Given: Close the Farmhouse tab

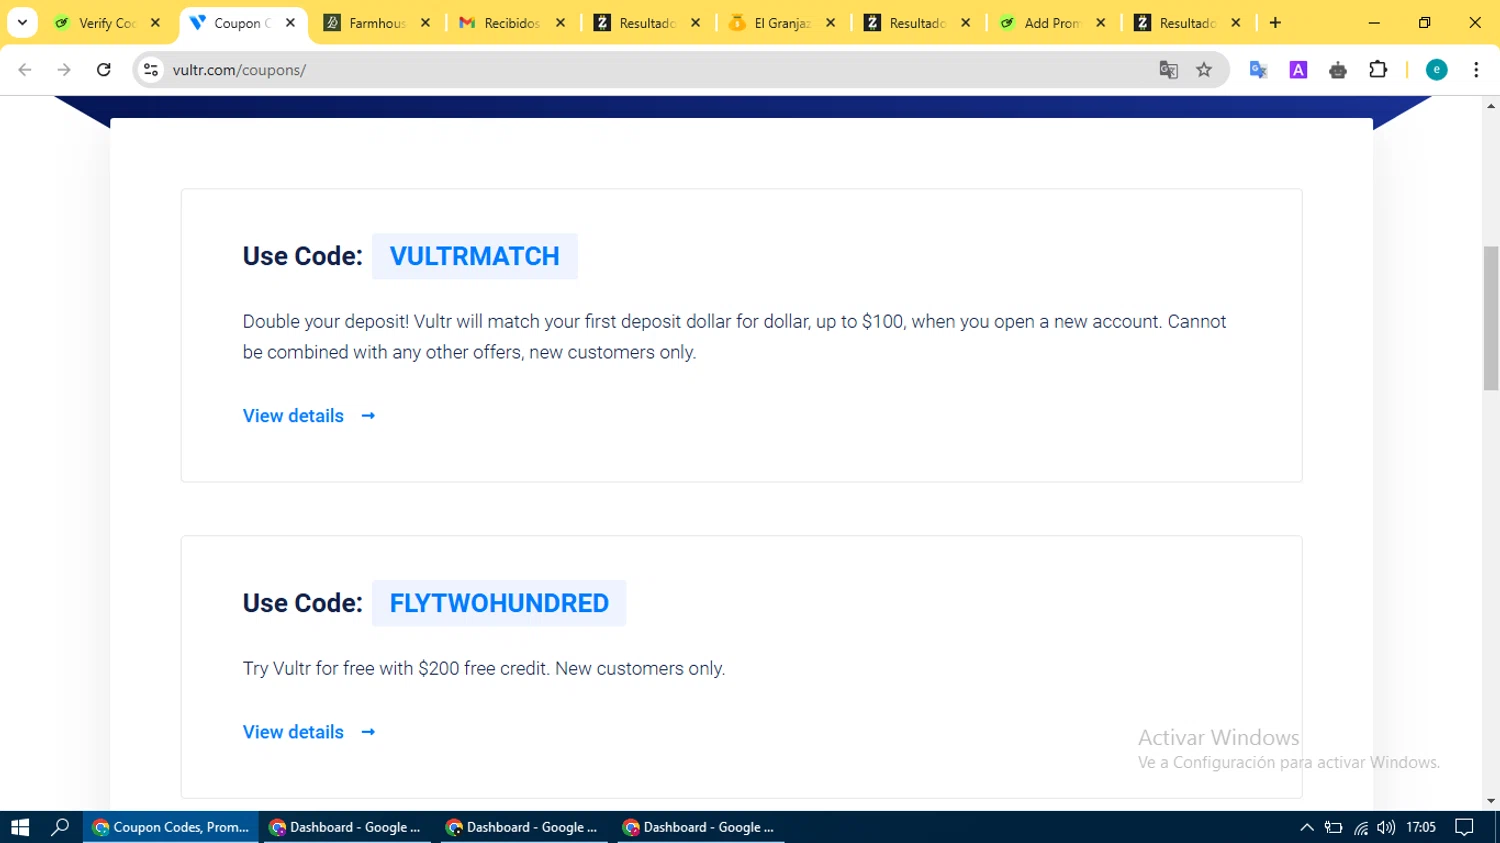Looking at the screenshot, I should [425, 23].
